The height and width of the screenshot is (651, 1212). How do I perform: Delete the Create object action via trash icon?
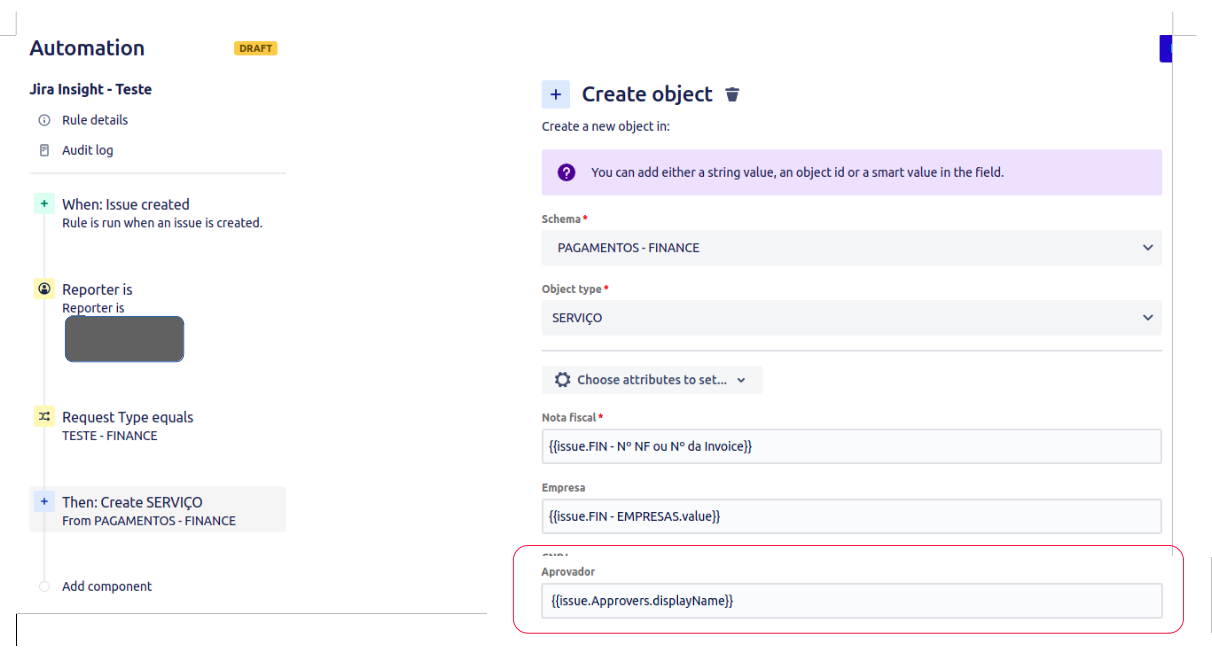(733, 94)
